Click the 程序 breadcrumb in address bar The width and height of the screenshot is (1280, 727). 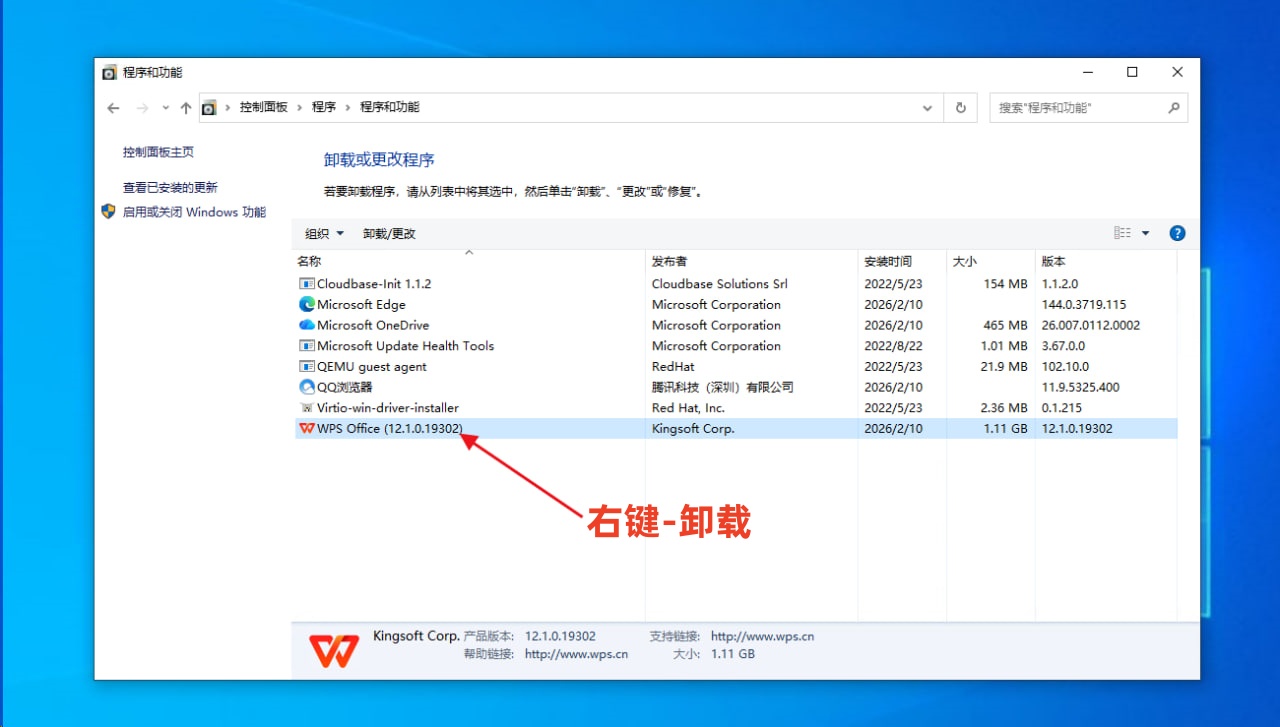point(324,107)
